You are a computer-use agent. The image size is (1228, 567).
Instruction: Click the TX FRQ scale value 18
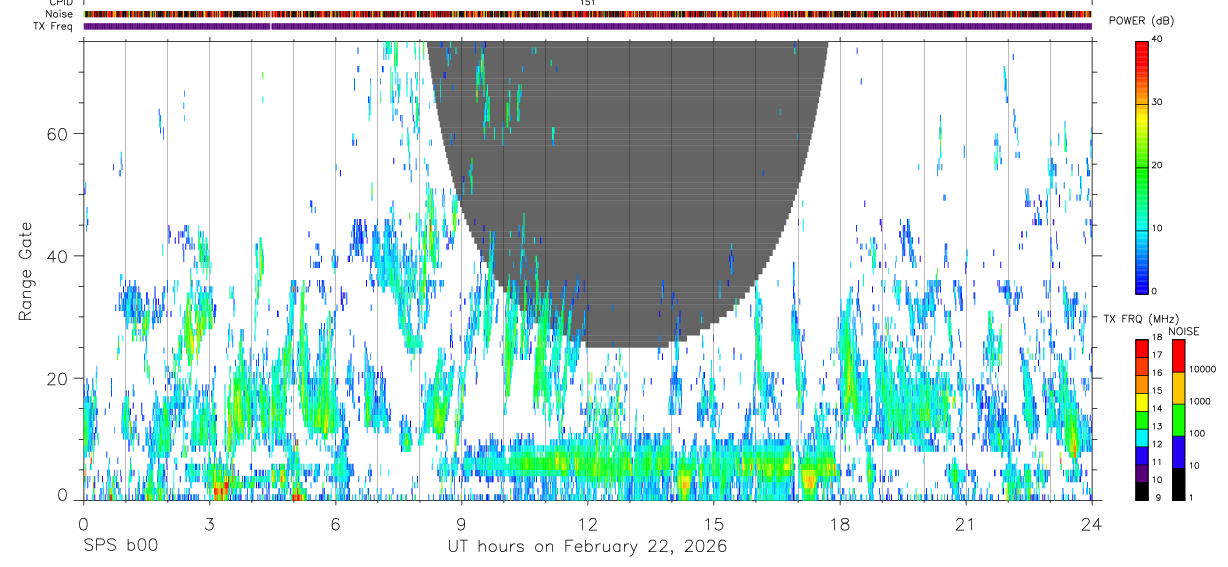pos(1157,338)
